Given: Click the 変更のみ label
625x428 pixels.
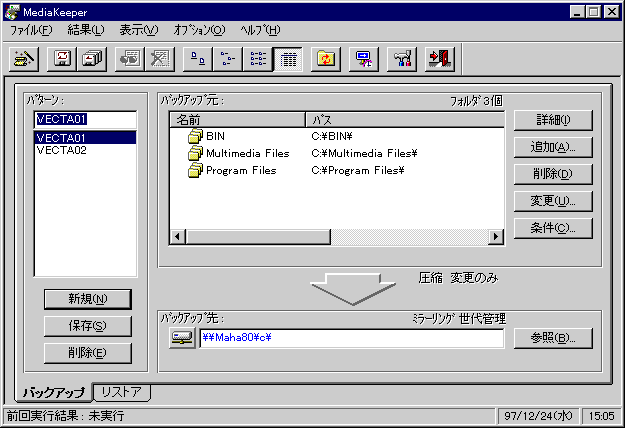Looking at the screenshot, I should coord(474,278).
